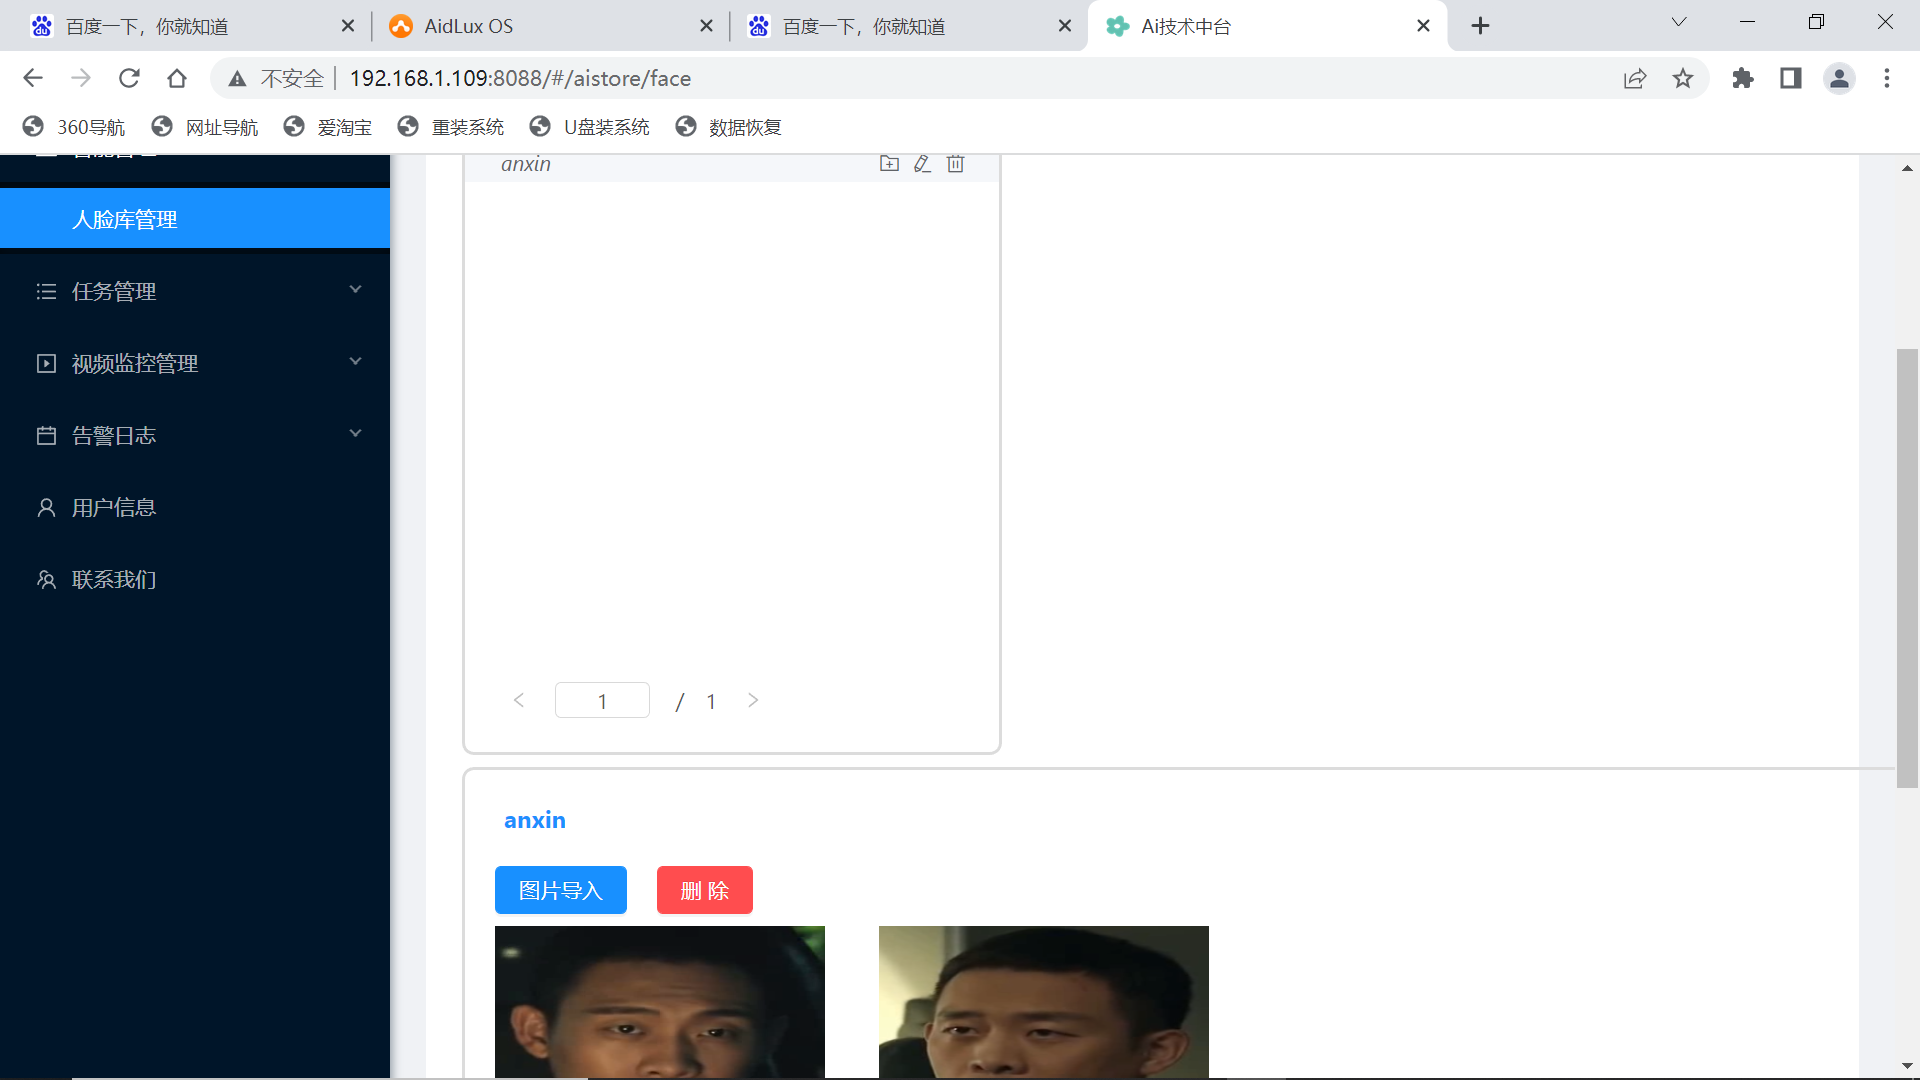Switch to the third tab 百度一下
Screen dimensions: 1920x1080
point(908,26)
